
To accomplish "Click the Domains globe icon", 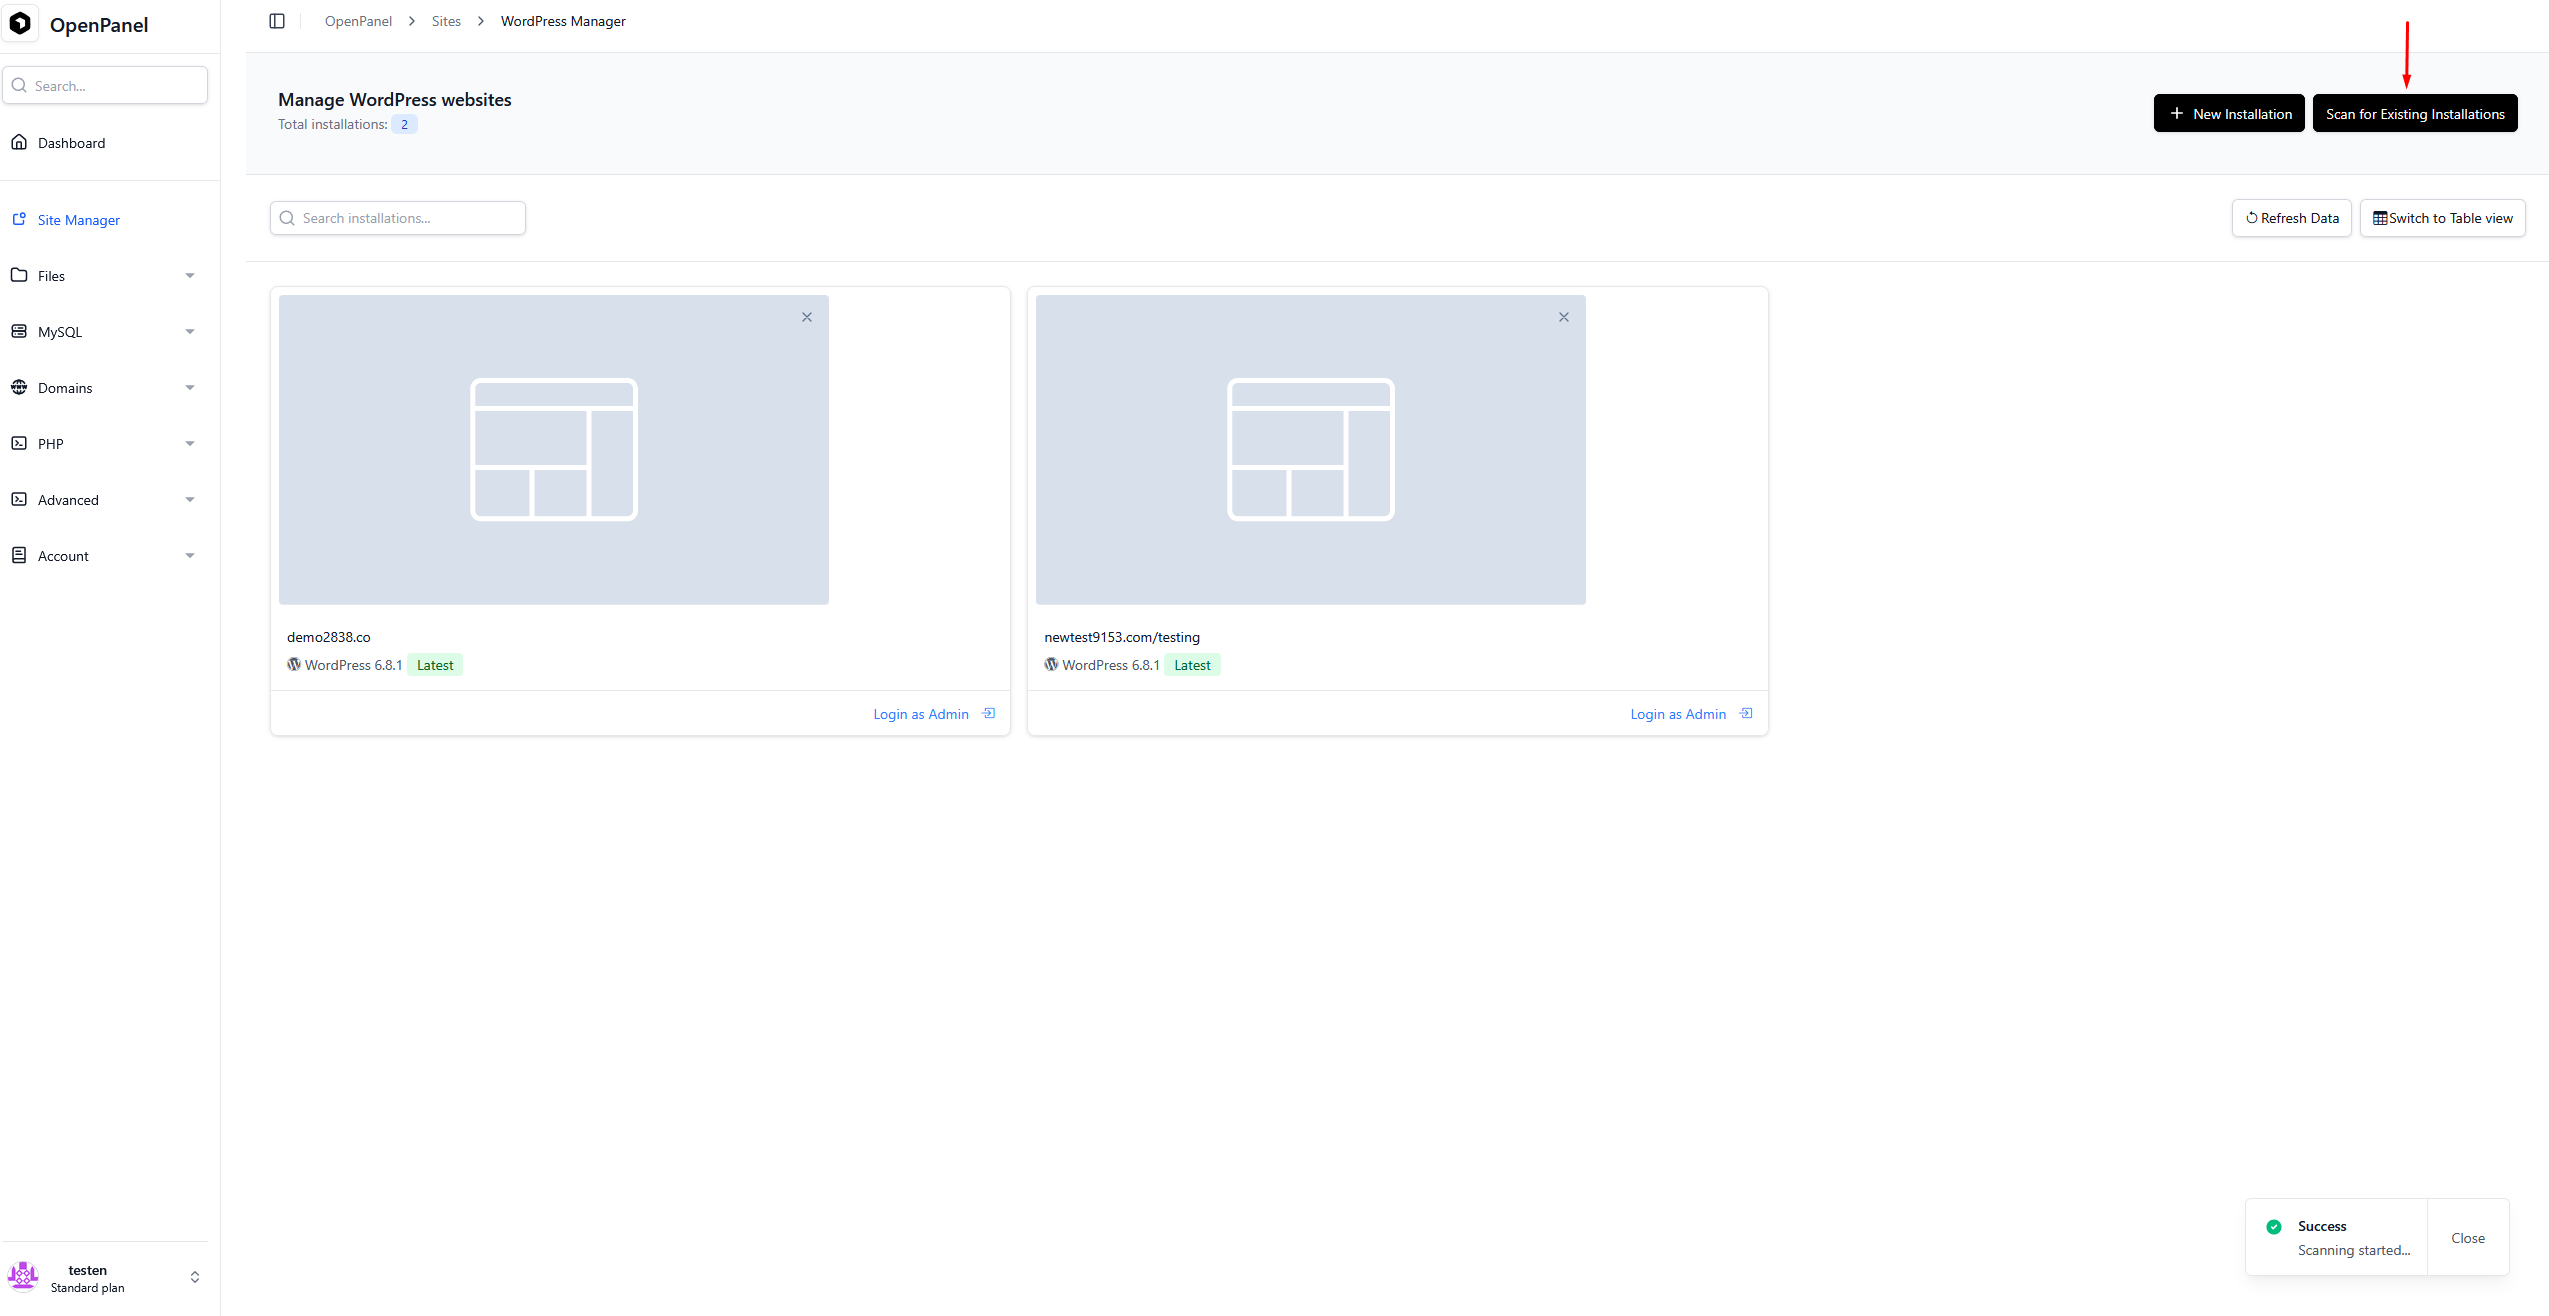I will (x=19, y=387).
